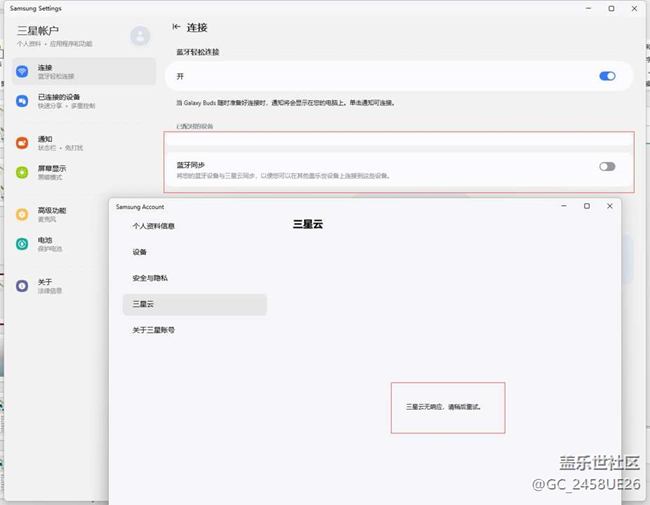The height and width of the screenshot is (505, 650).
Task: Open 已连接的设备 via its sidebar icon
Action: point(22,101)
